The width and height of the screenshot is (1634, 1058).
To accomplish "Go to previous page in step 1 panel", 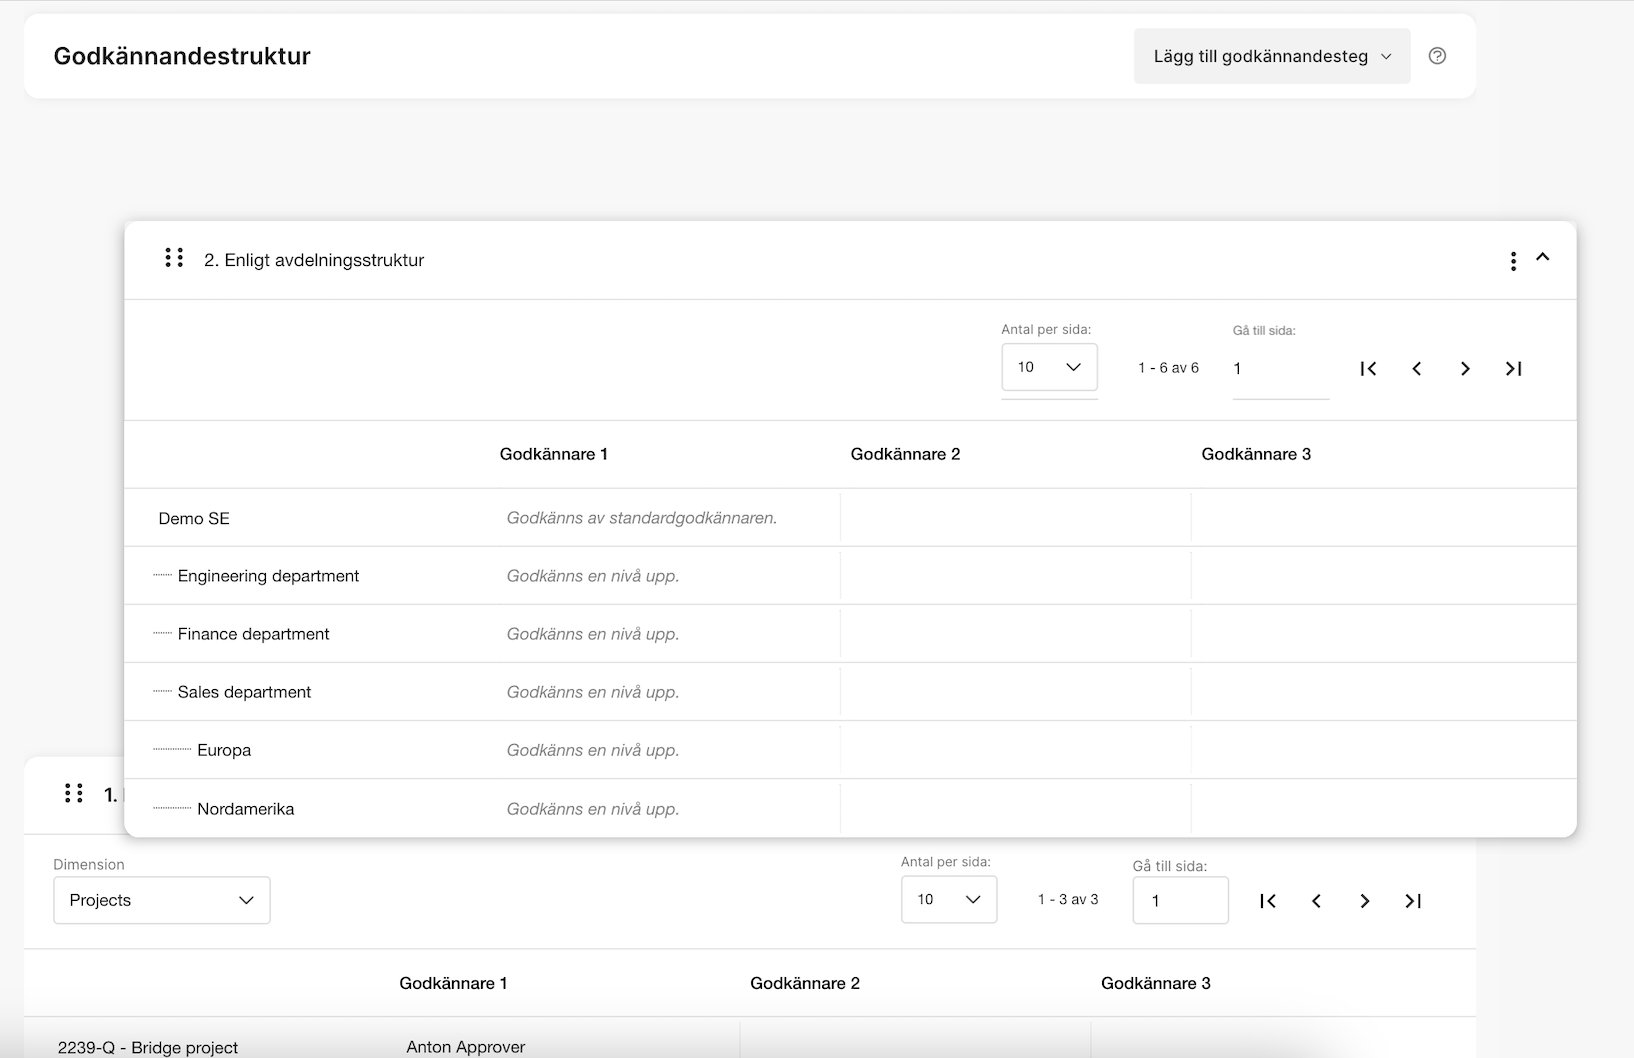I will [1316, 901].
